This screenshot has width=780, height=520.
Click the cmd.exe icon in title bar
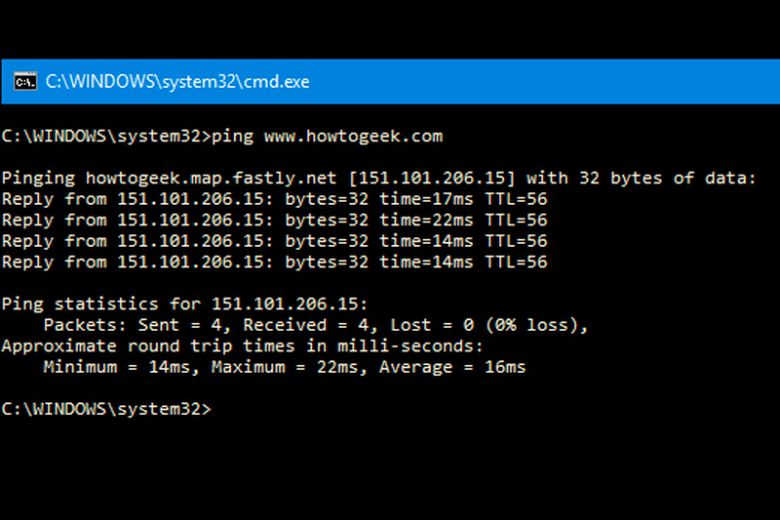click(25, 81)
